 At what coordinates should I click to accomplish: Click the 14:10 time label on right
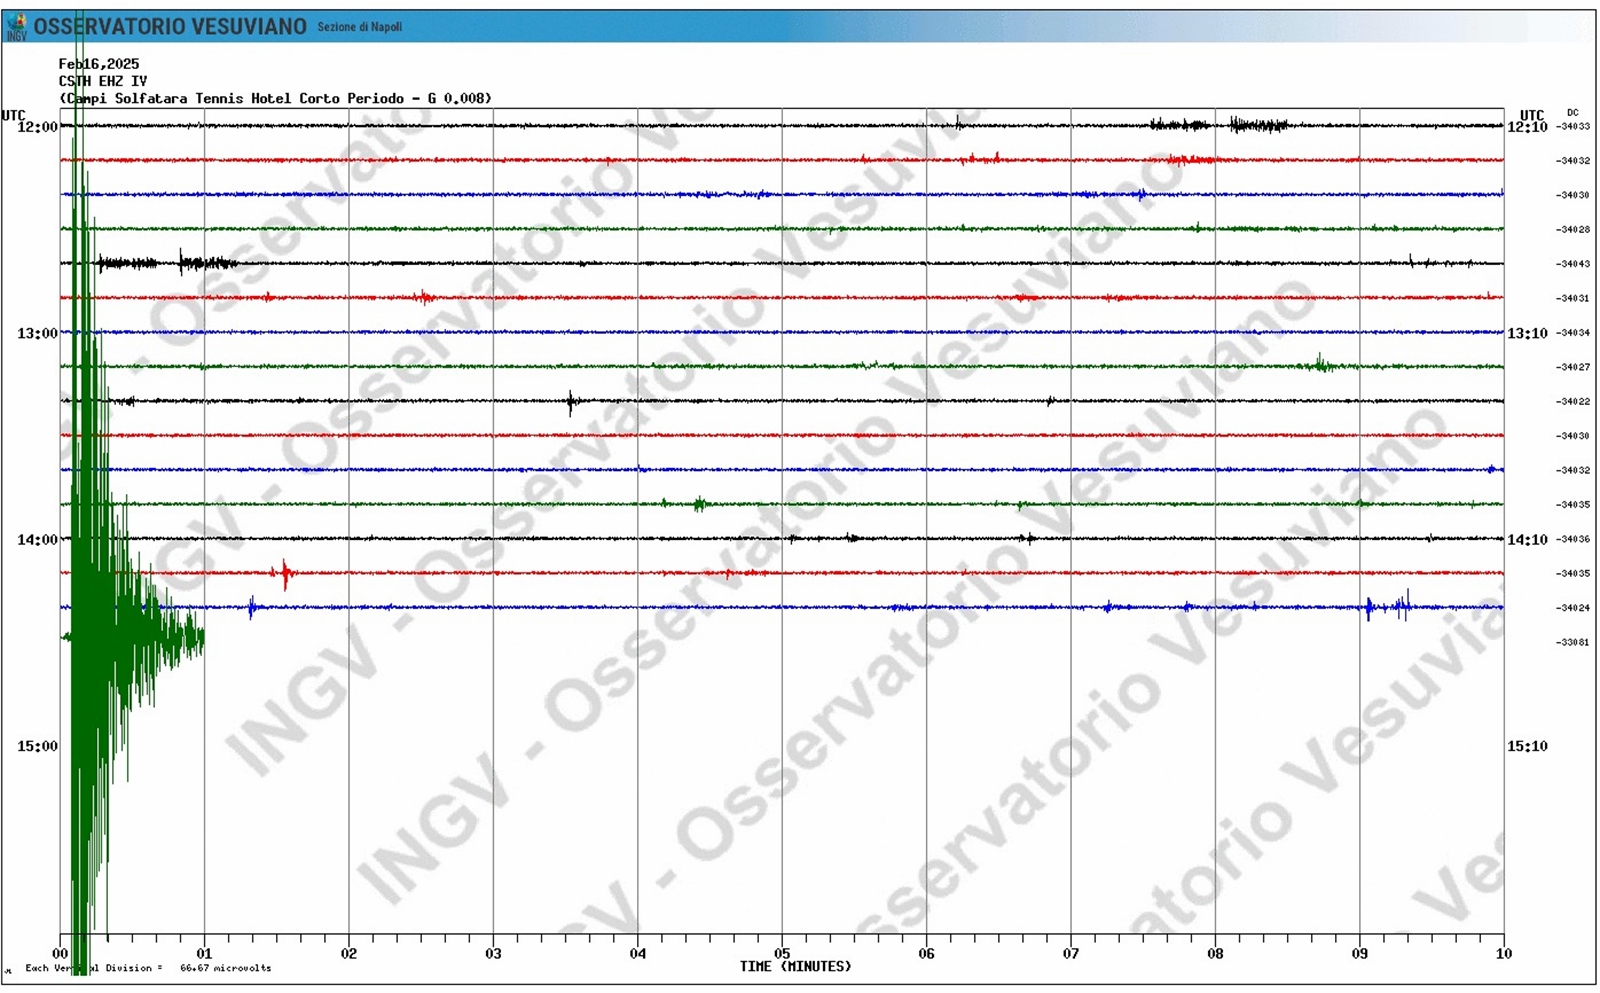[1527, 540]
